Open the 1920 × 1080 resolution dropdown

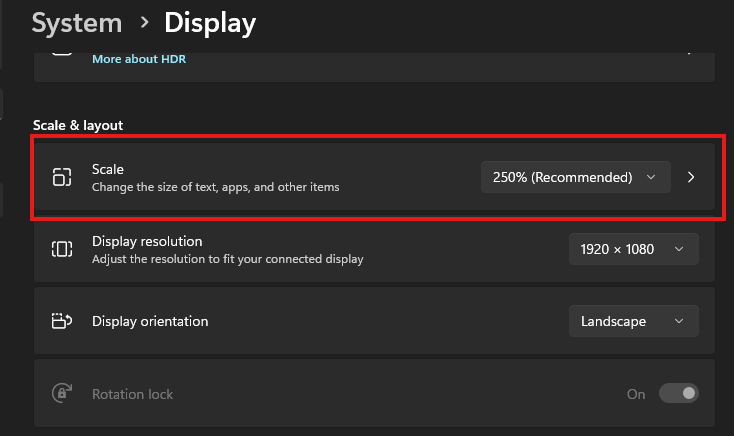[x=634, y=249]
